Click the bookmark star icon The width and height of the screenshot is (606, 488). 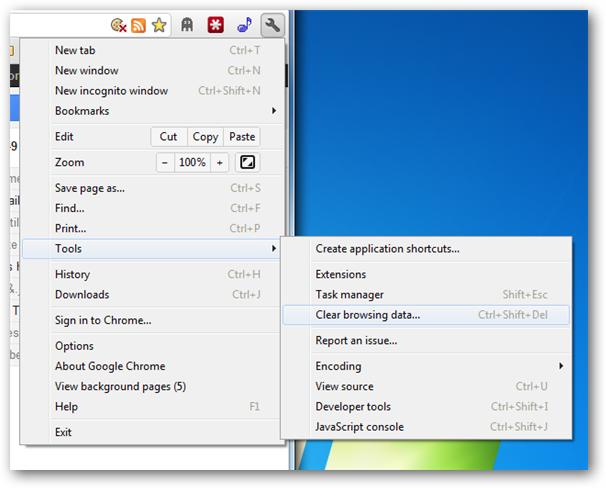tap(159, 26)
